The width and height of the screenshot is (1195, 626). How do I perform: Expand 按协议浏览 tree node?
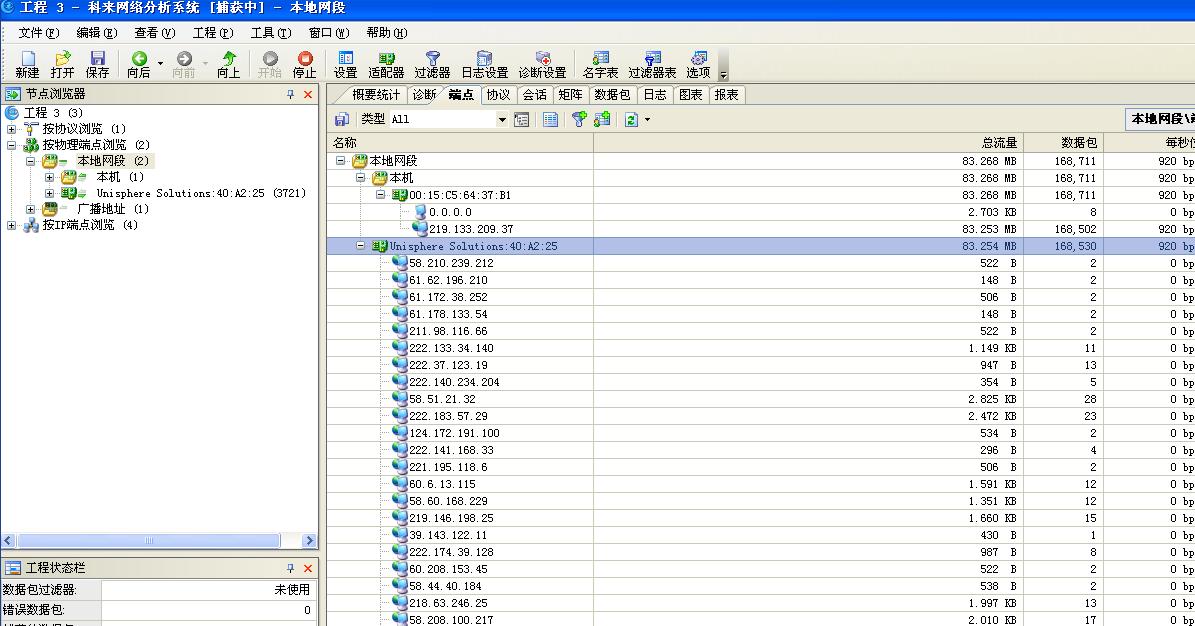coord(12,129)
